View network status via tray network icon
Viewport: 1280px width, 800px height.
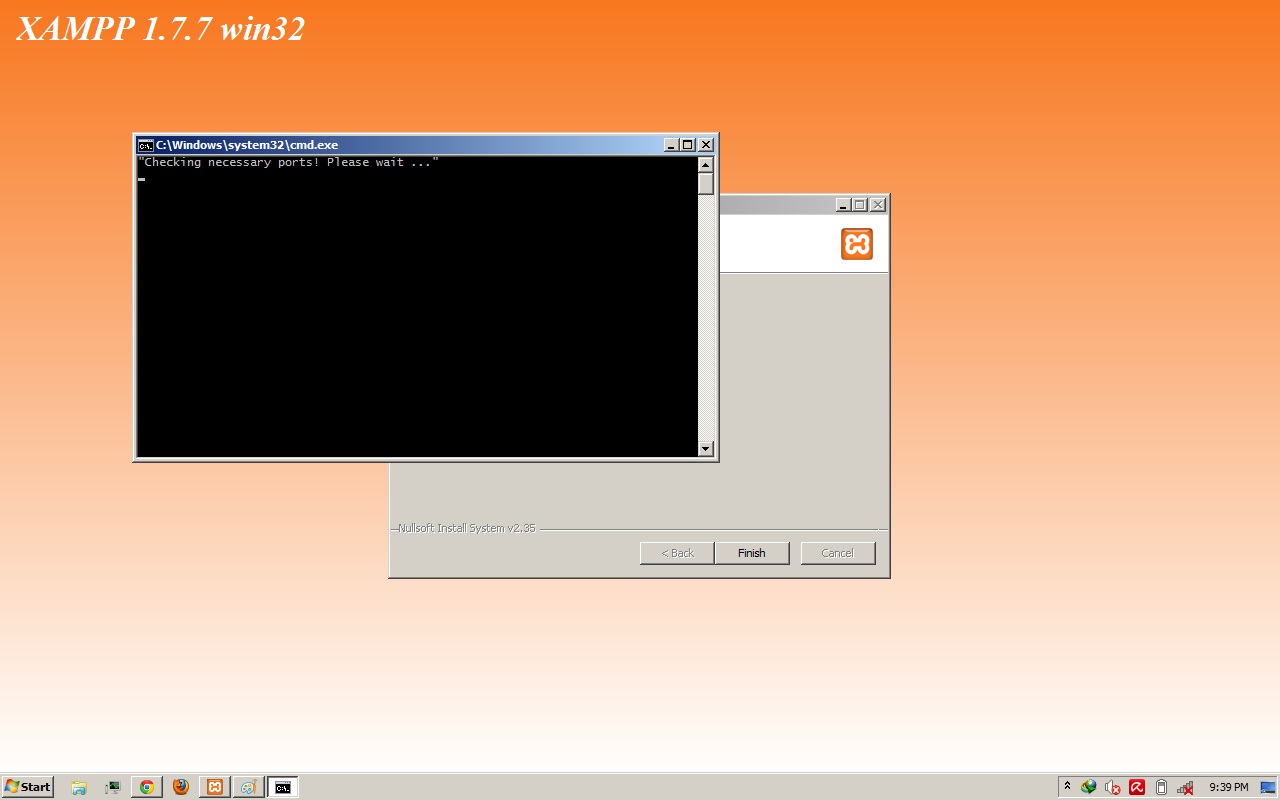pyautogui.click(x=1184, y=787)
